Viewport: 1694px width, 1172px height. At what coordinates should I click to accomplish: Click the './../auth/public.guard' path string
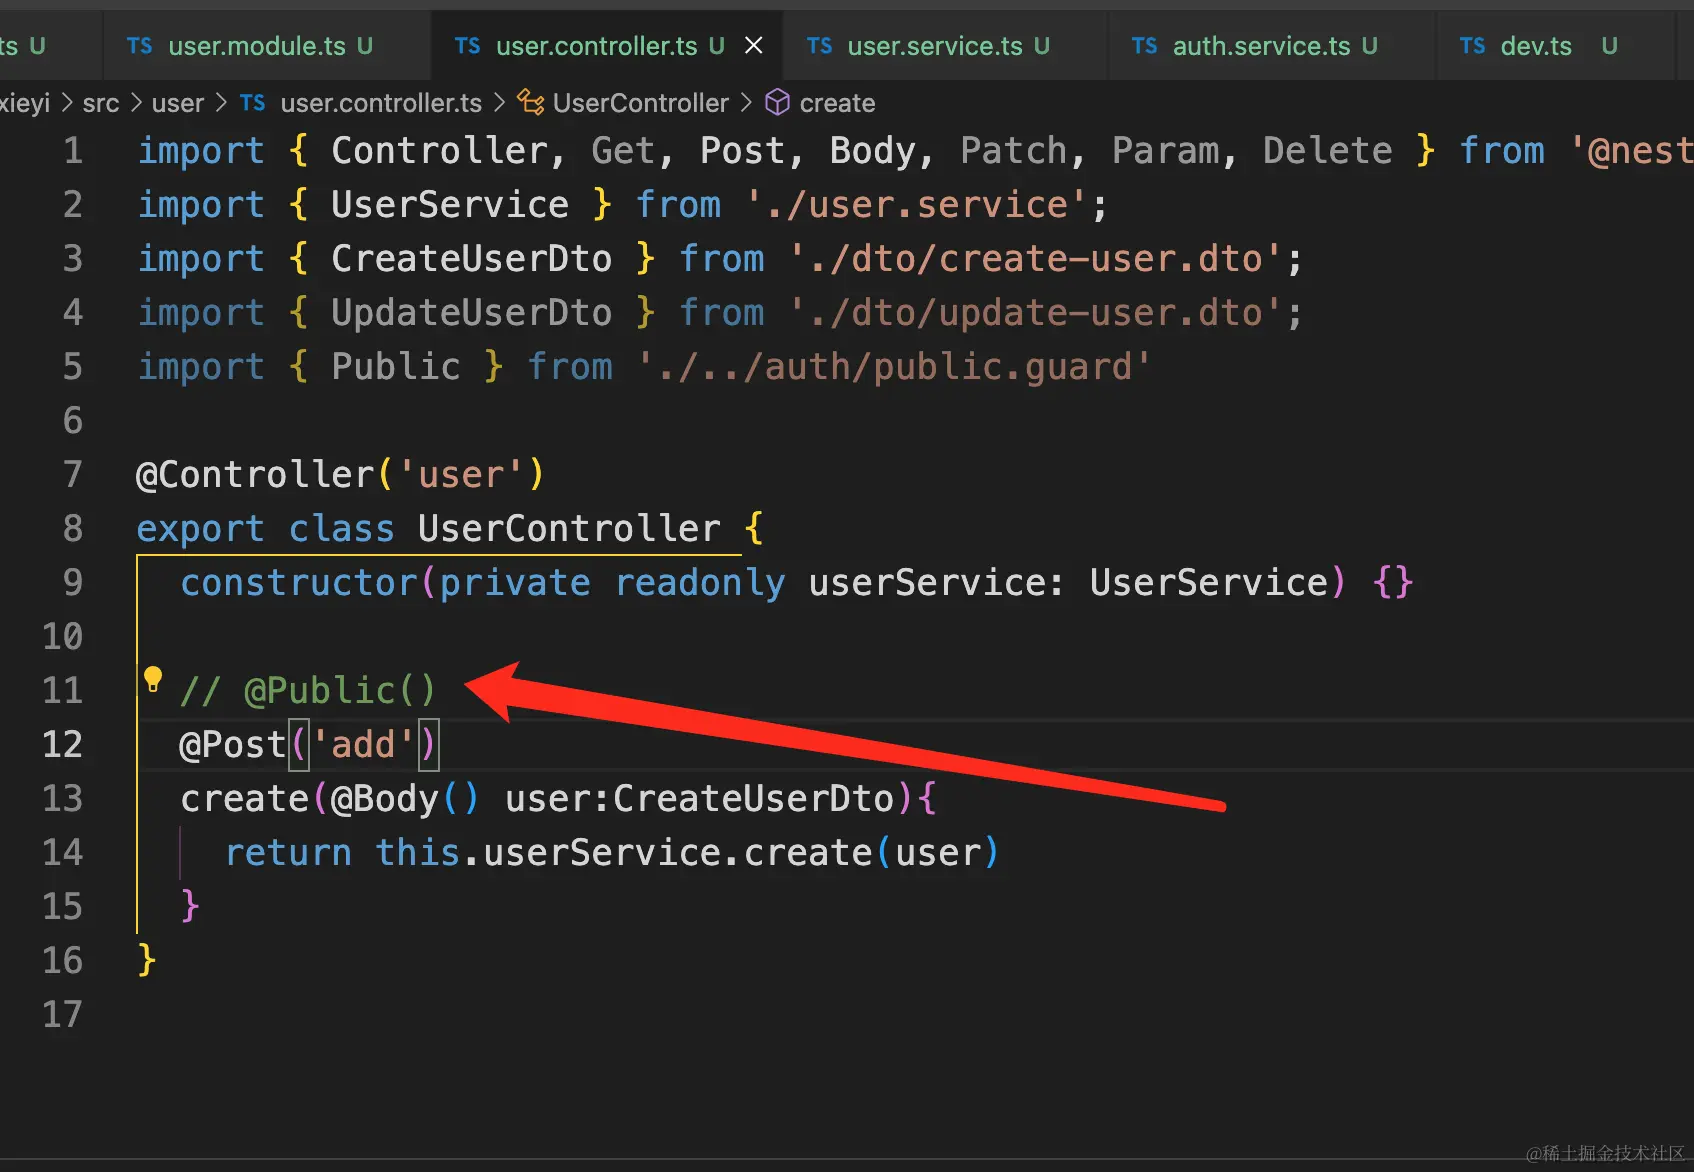coord(894,367)
